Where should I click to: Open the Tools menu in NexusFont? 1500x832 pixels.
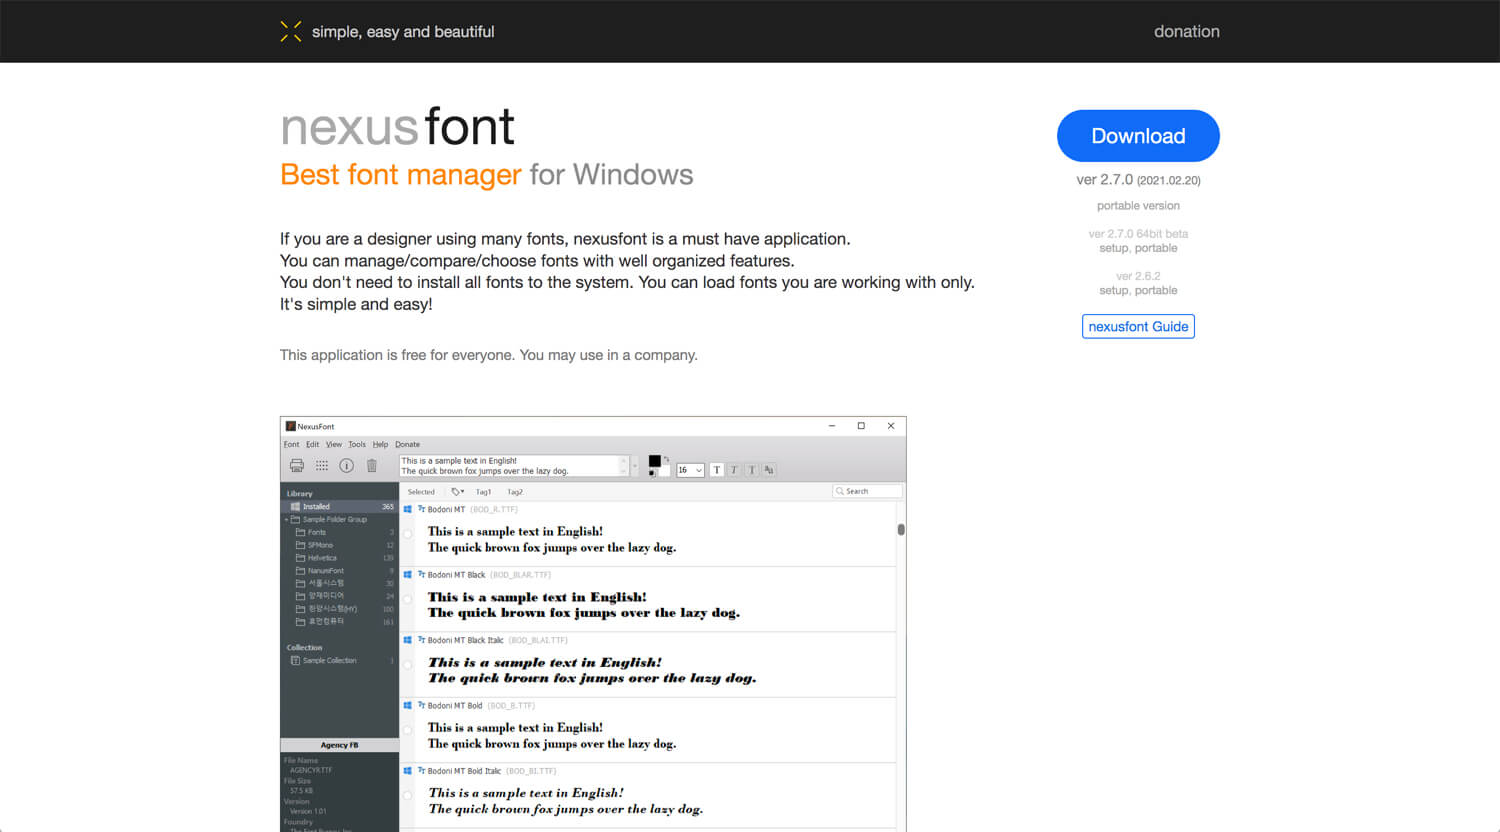[357, 444]
